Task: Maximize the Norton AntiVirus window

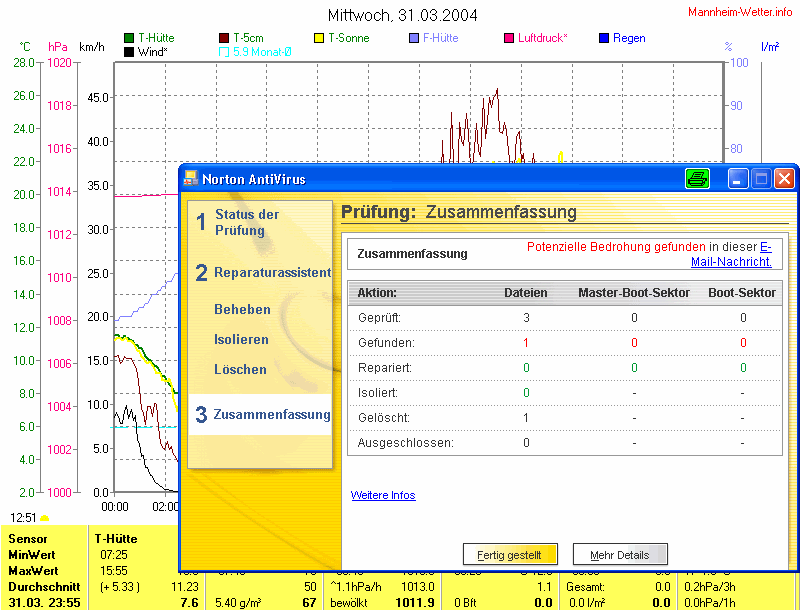Action: (x=761, y=179)
